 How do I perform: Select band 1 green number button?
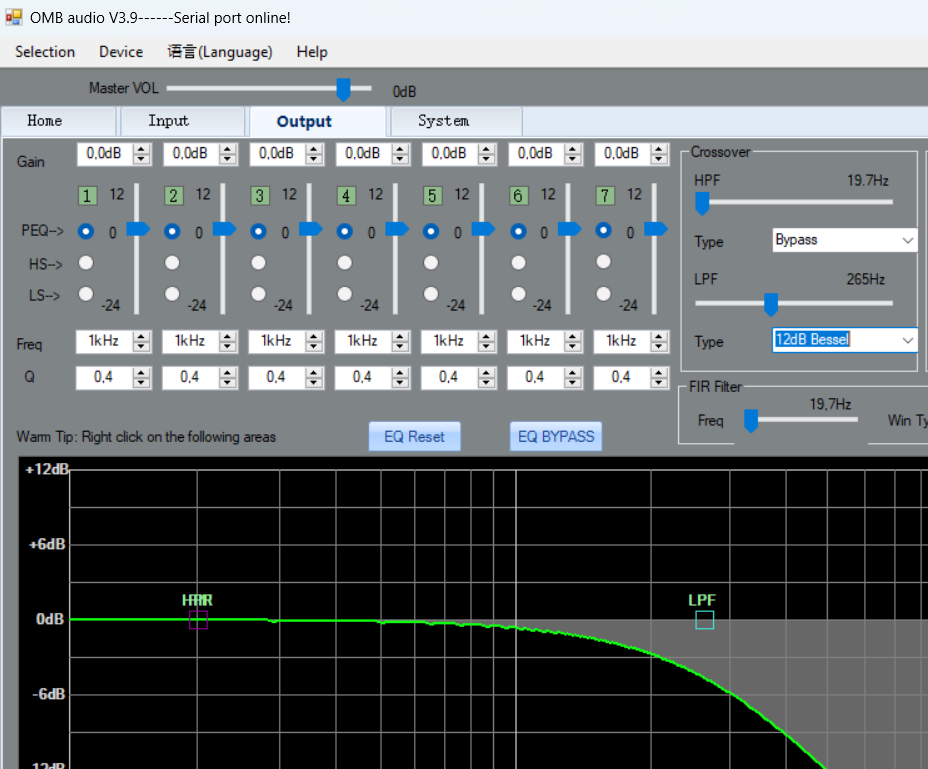[x=87, y=196]
